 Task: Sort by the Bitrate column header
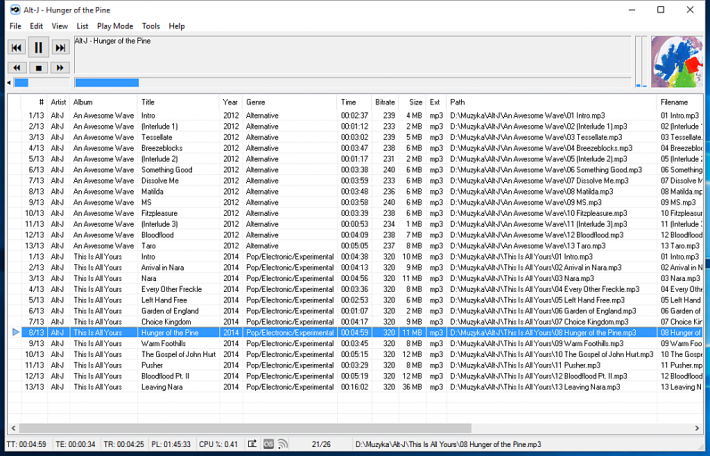385,102
